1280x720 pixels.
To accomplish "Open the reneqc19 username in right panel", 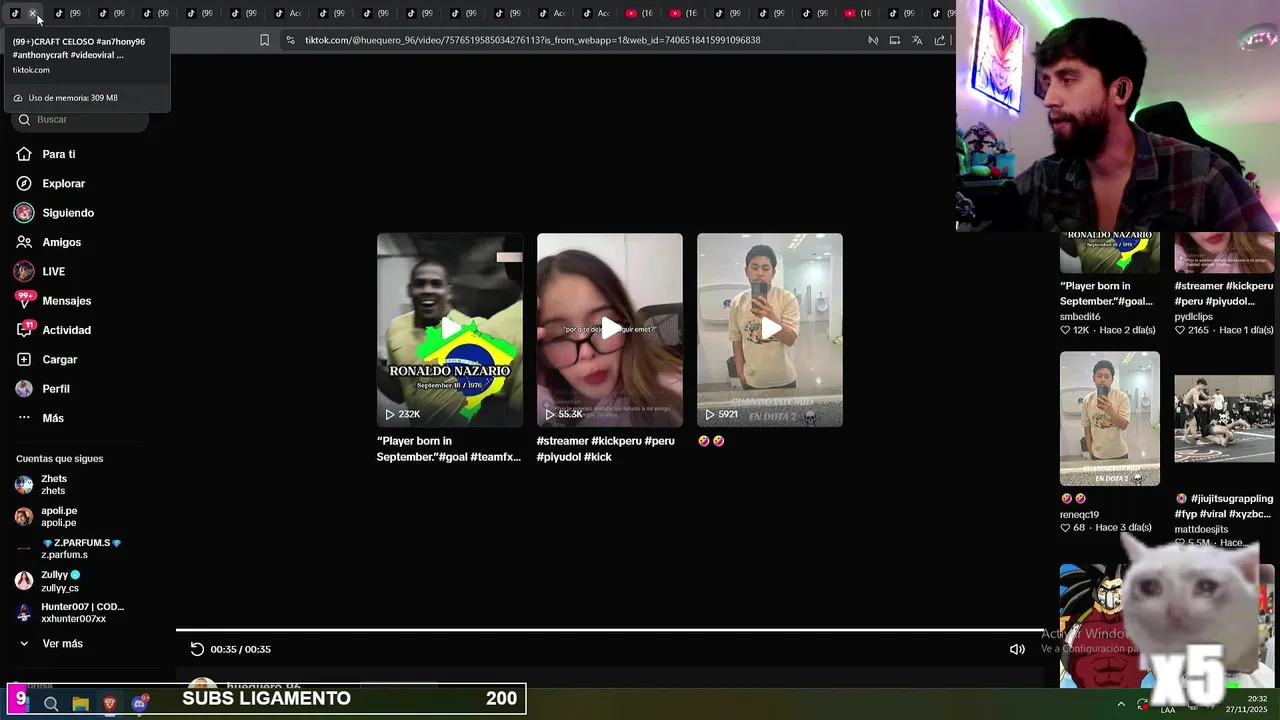I will coord(1079,514).
